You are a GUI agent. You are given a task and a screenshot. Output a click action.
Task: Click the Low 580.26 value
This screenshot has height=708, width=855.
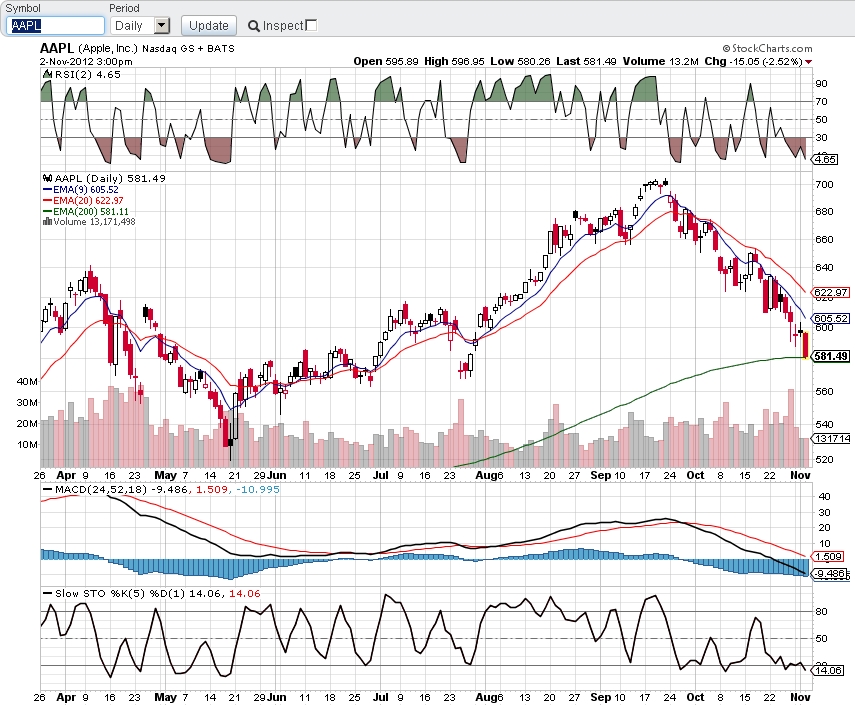[x=520, y=61]
